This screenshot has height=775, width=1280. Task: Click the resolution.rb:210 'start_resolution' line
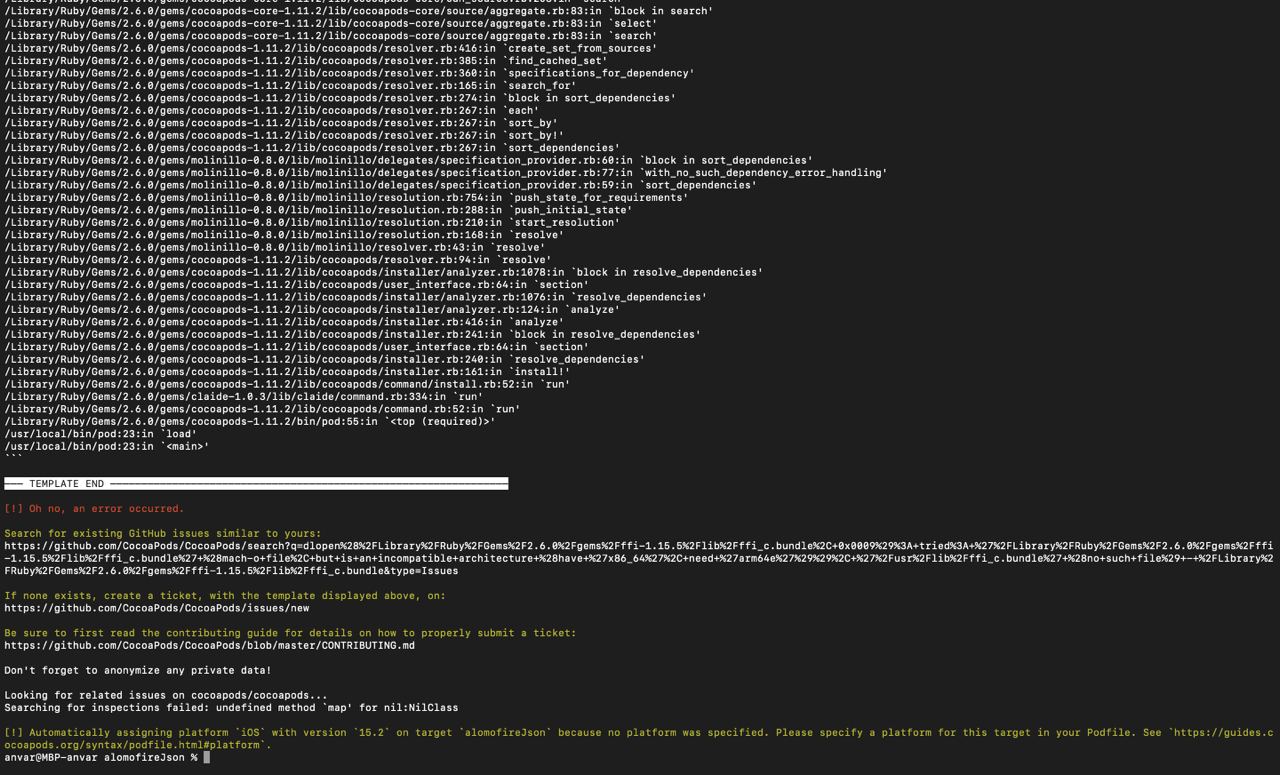coord(312,222)
